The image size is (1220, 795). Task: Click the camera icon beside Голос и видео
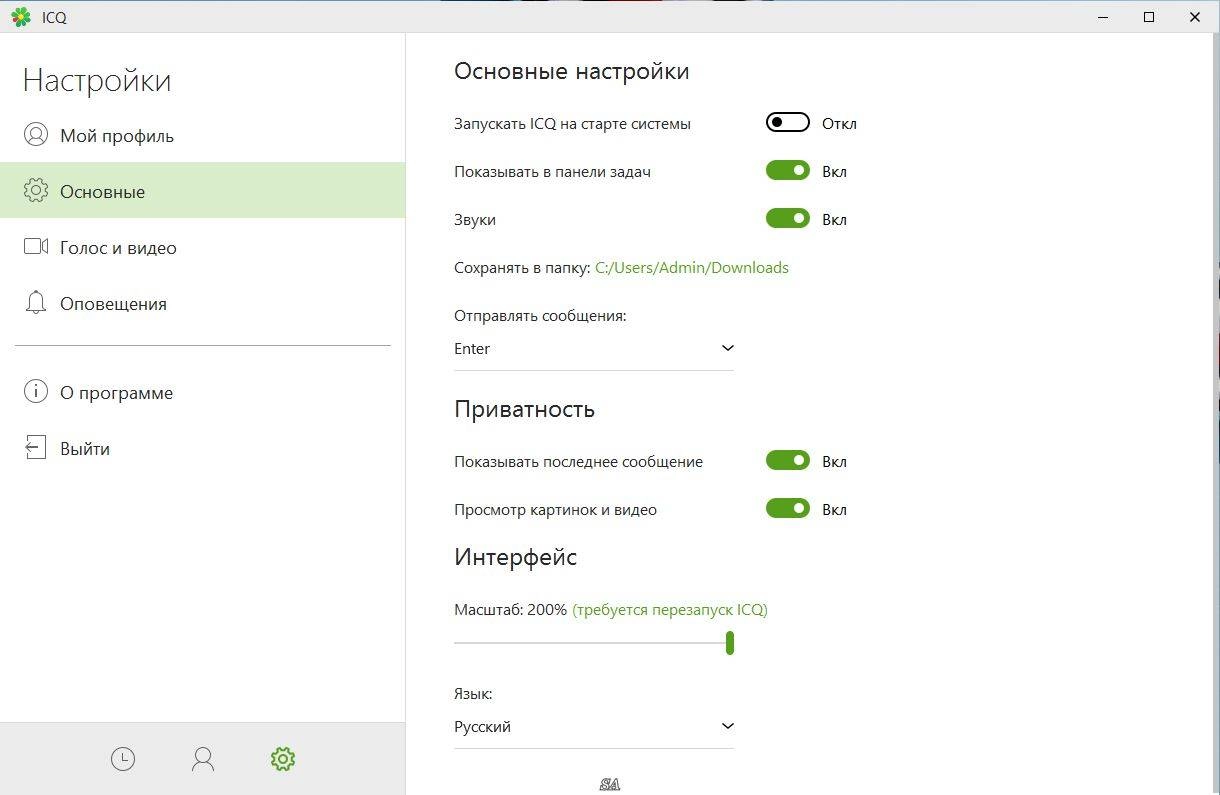36,246
